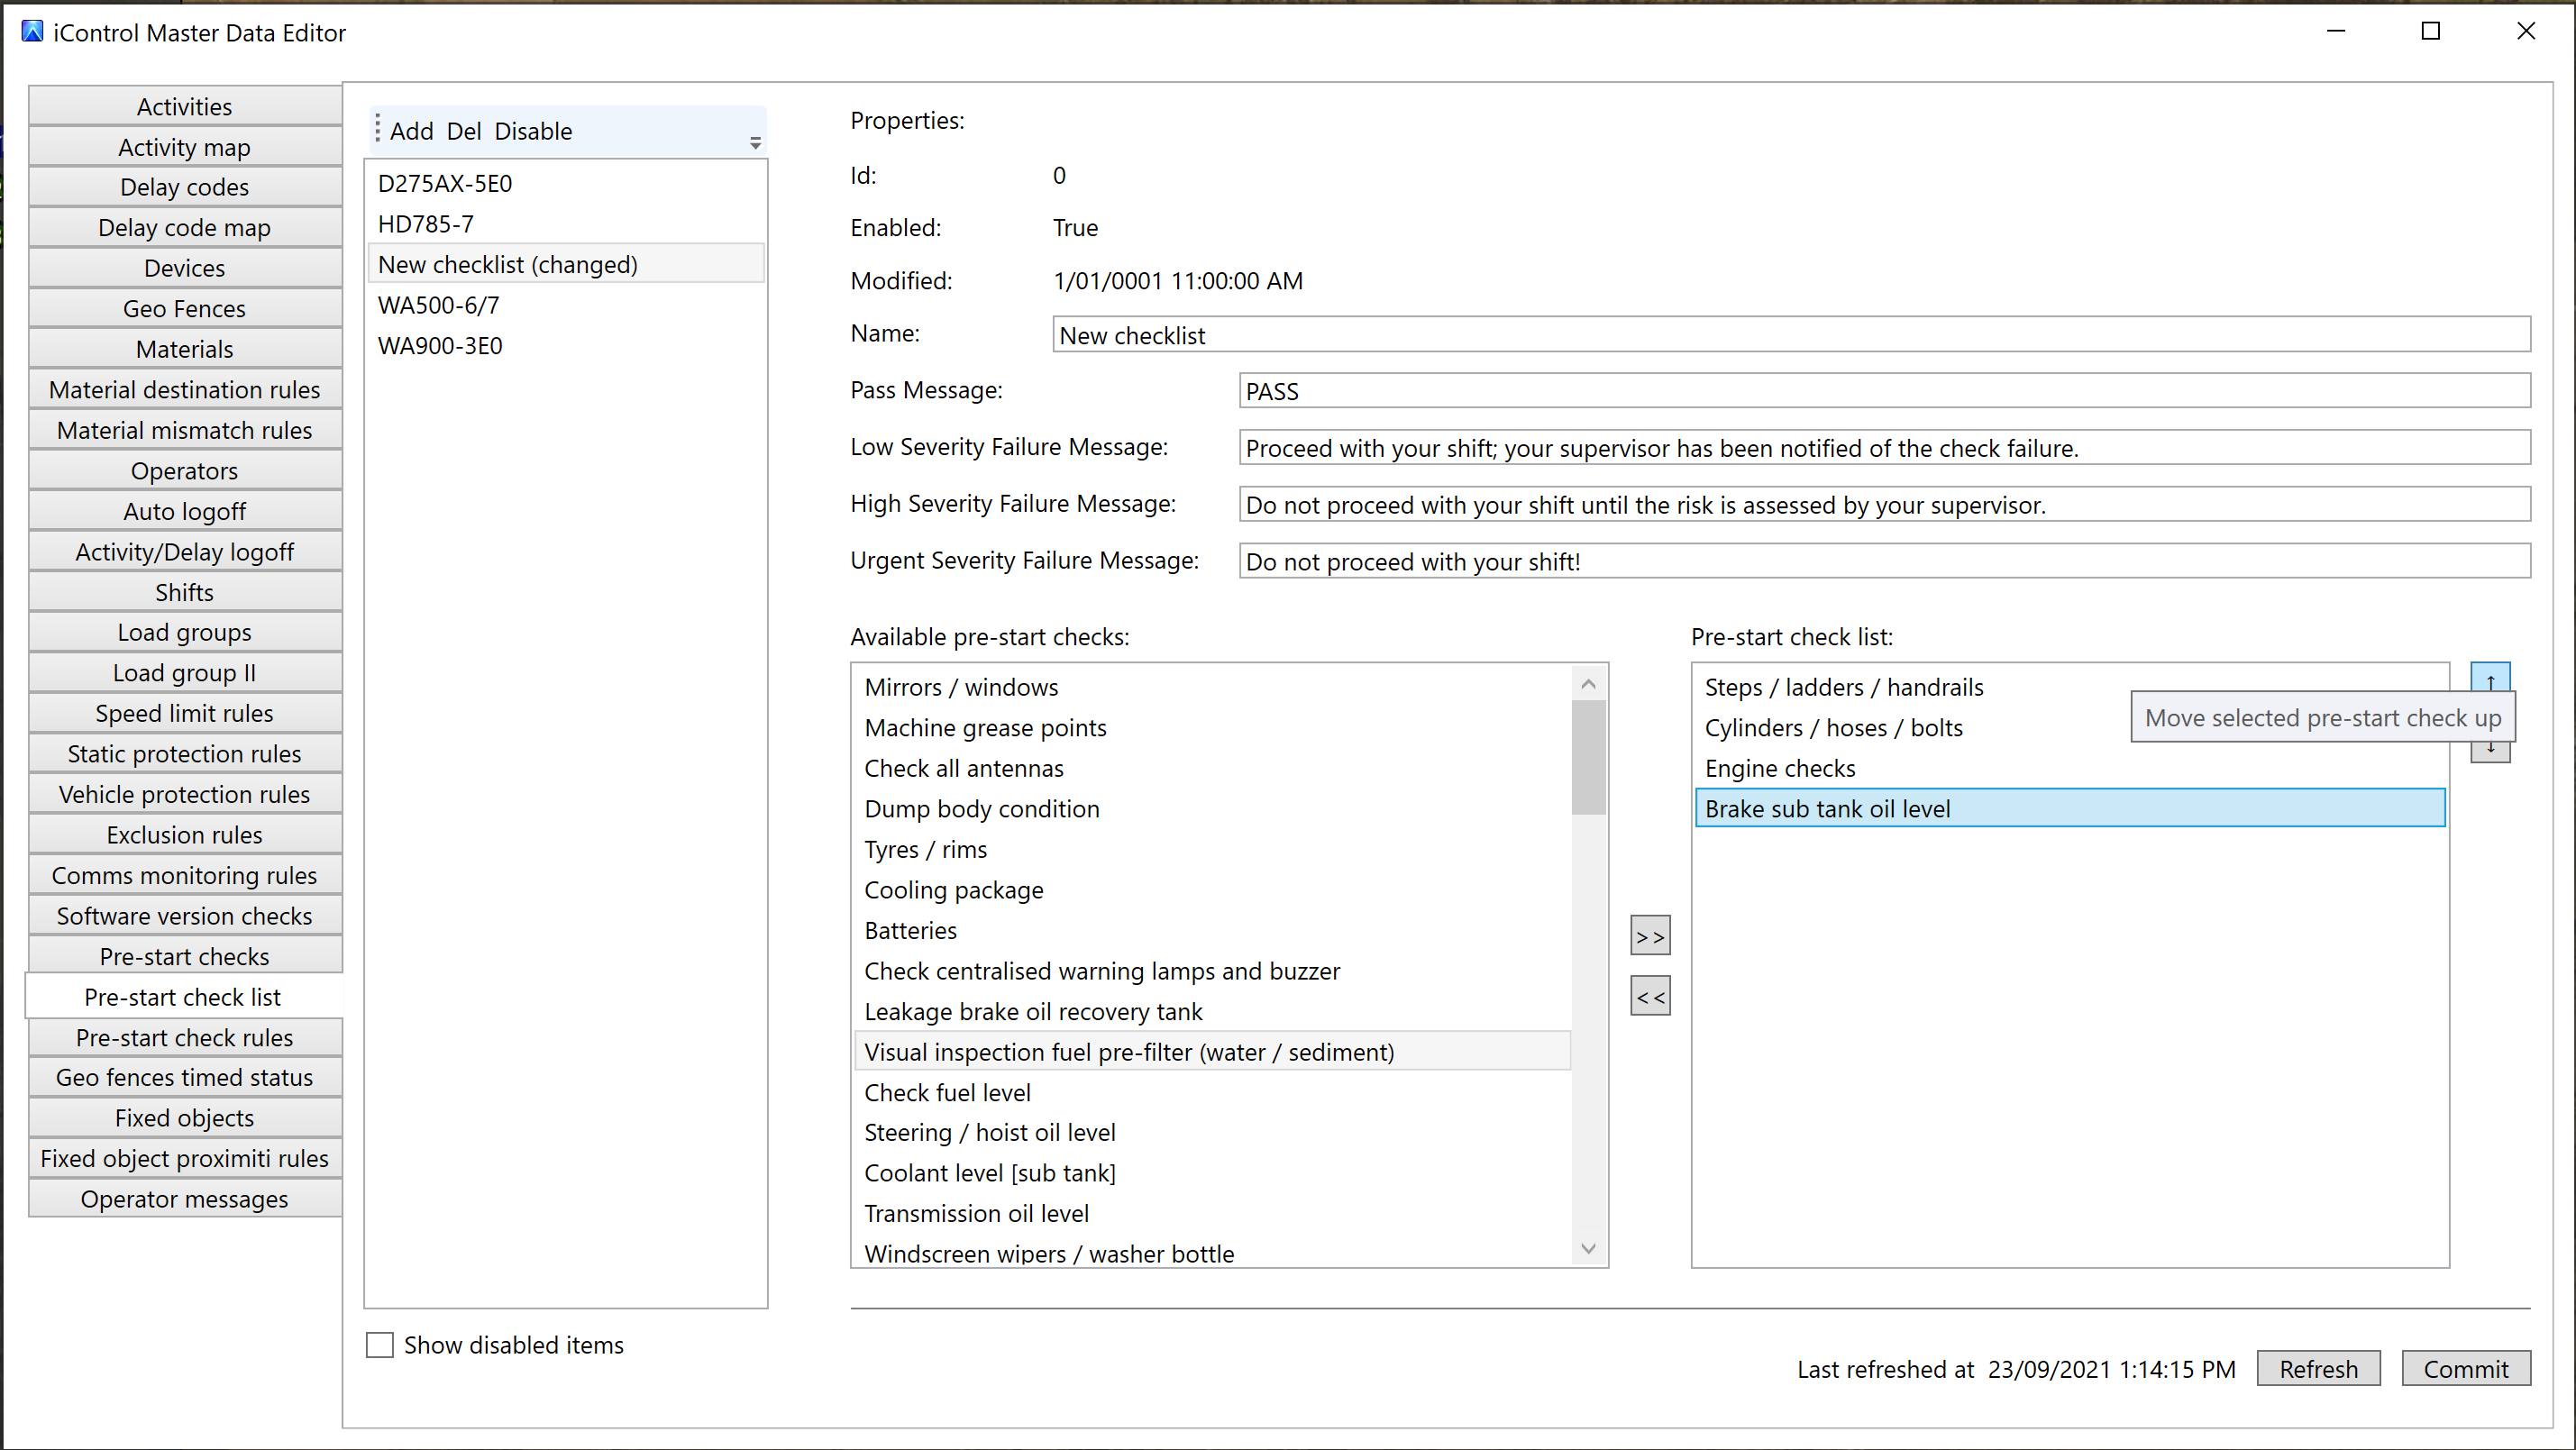Open the Activities tab
This screenshot has height=1450, width=2576.
point(185,106)
